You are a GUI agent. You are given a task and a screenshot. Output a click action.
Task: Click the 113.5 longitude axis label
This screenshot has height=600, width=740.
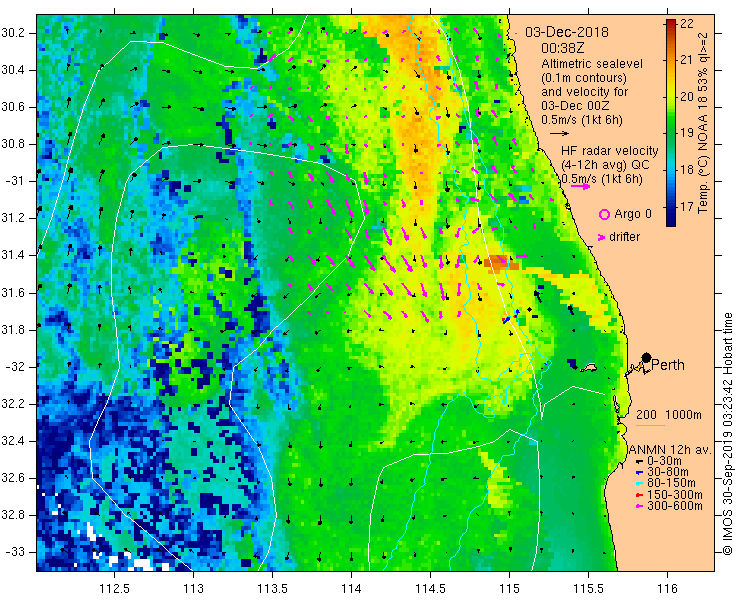tap(272, 589)
